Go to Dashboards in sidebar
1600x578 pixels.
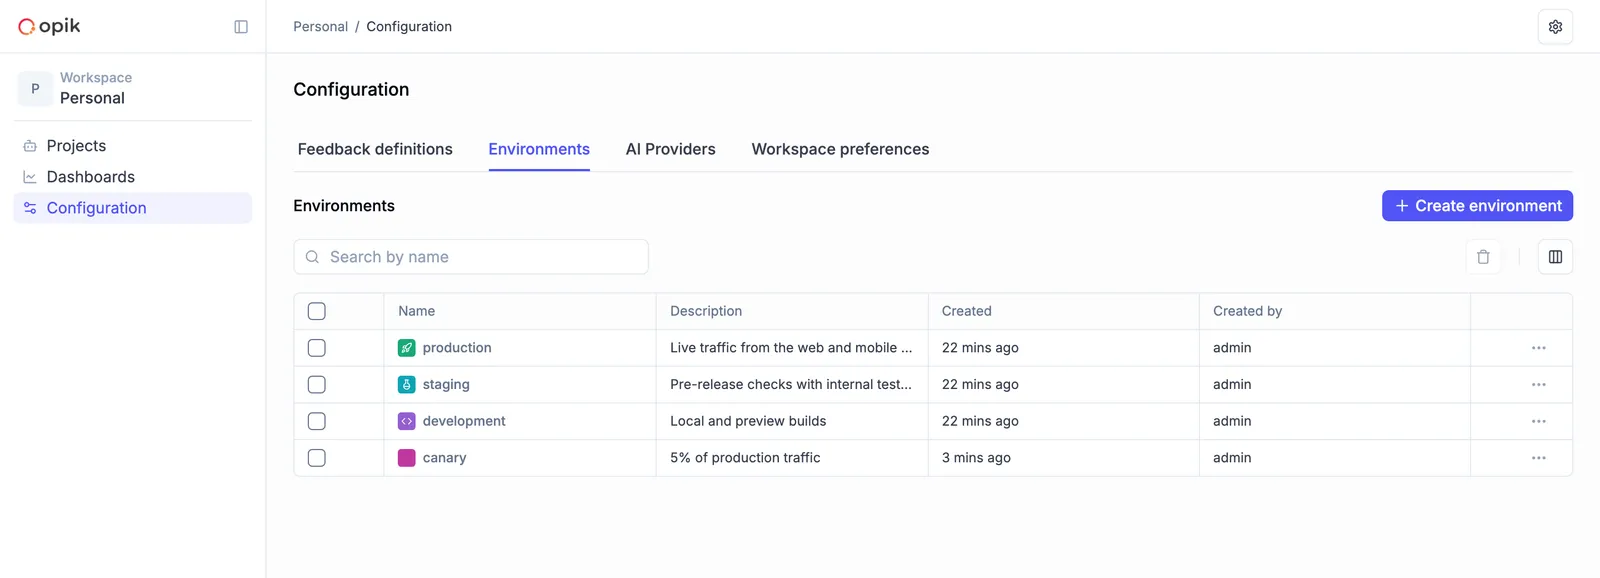133,177
